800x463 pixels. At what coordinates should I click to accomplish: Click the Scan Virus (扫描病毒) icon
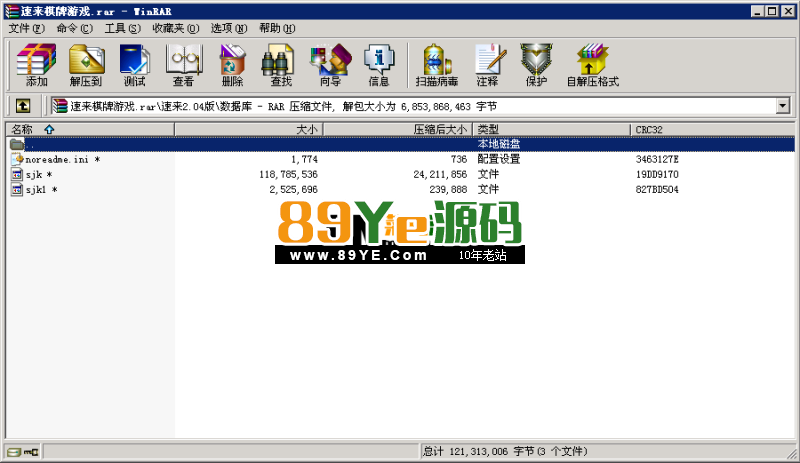coord(437,64)
